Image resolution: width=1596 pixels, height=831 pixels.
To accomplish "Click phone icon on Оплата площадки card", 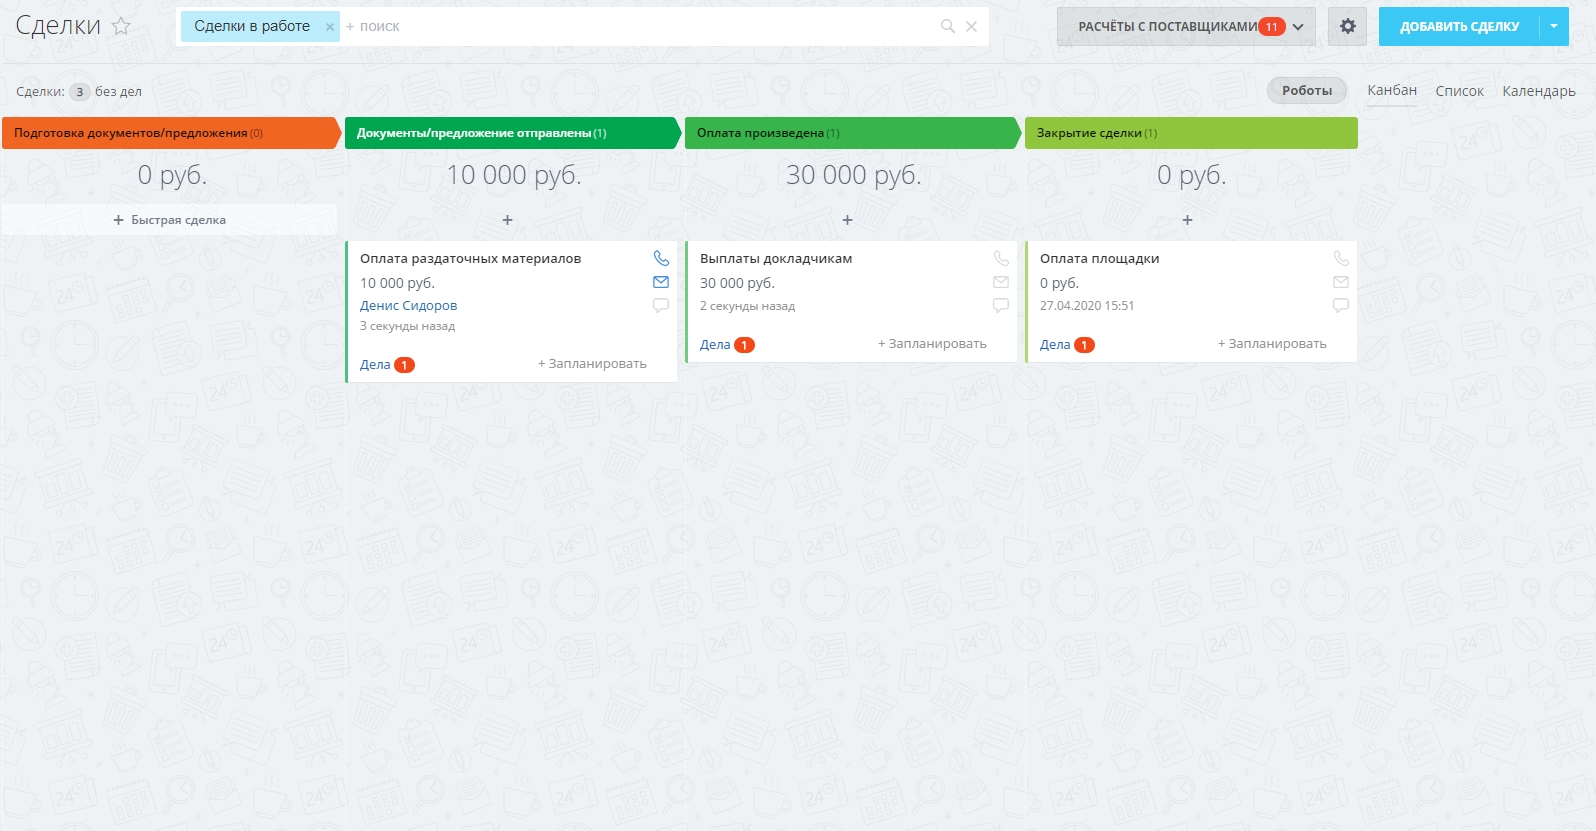I will (1341, 258).
